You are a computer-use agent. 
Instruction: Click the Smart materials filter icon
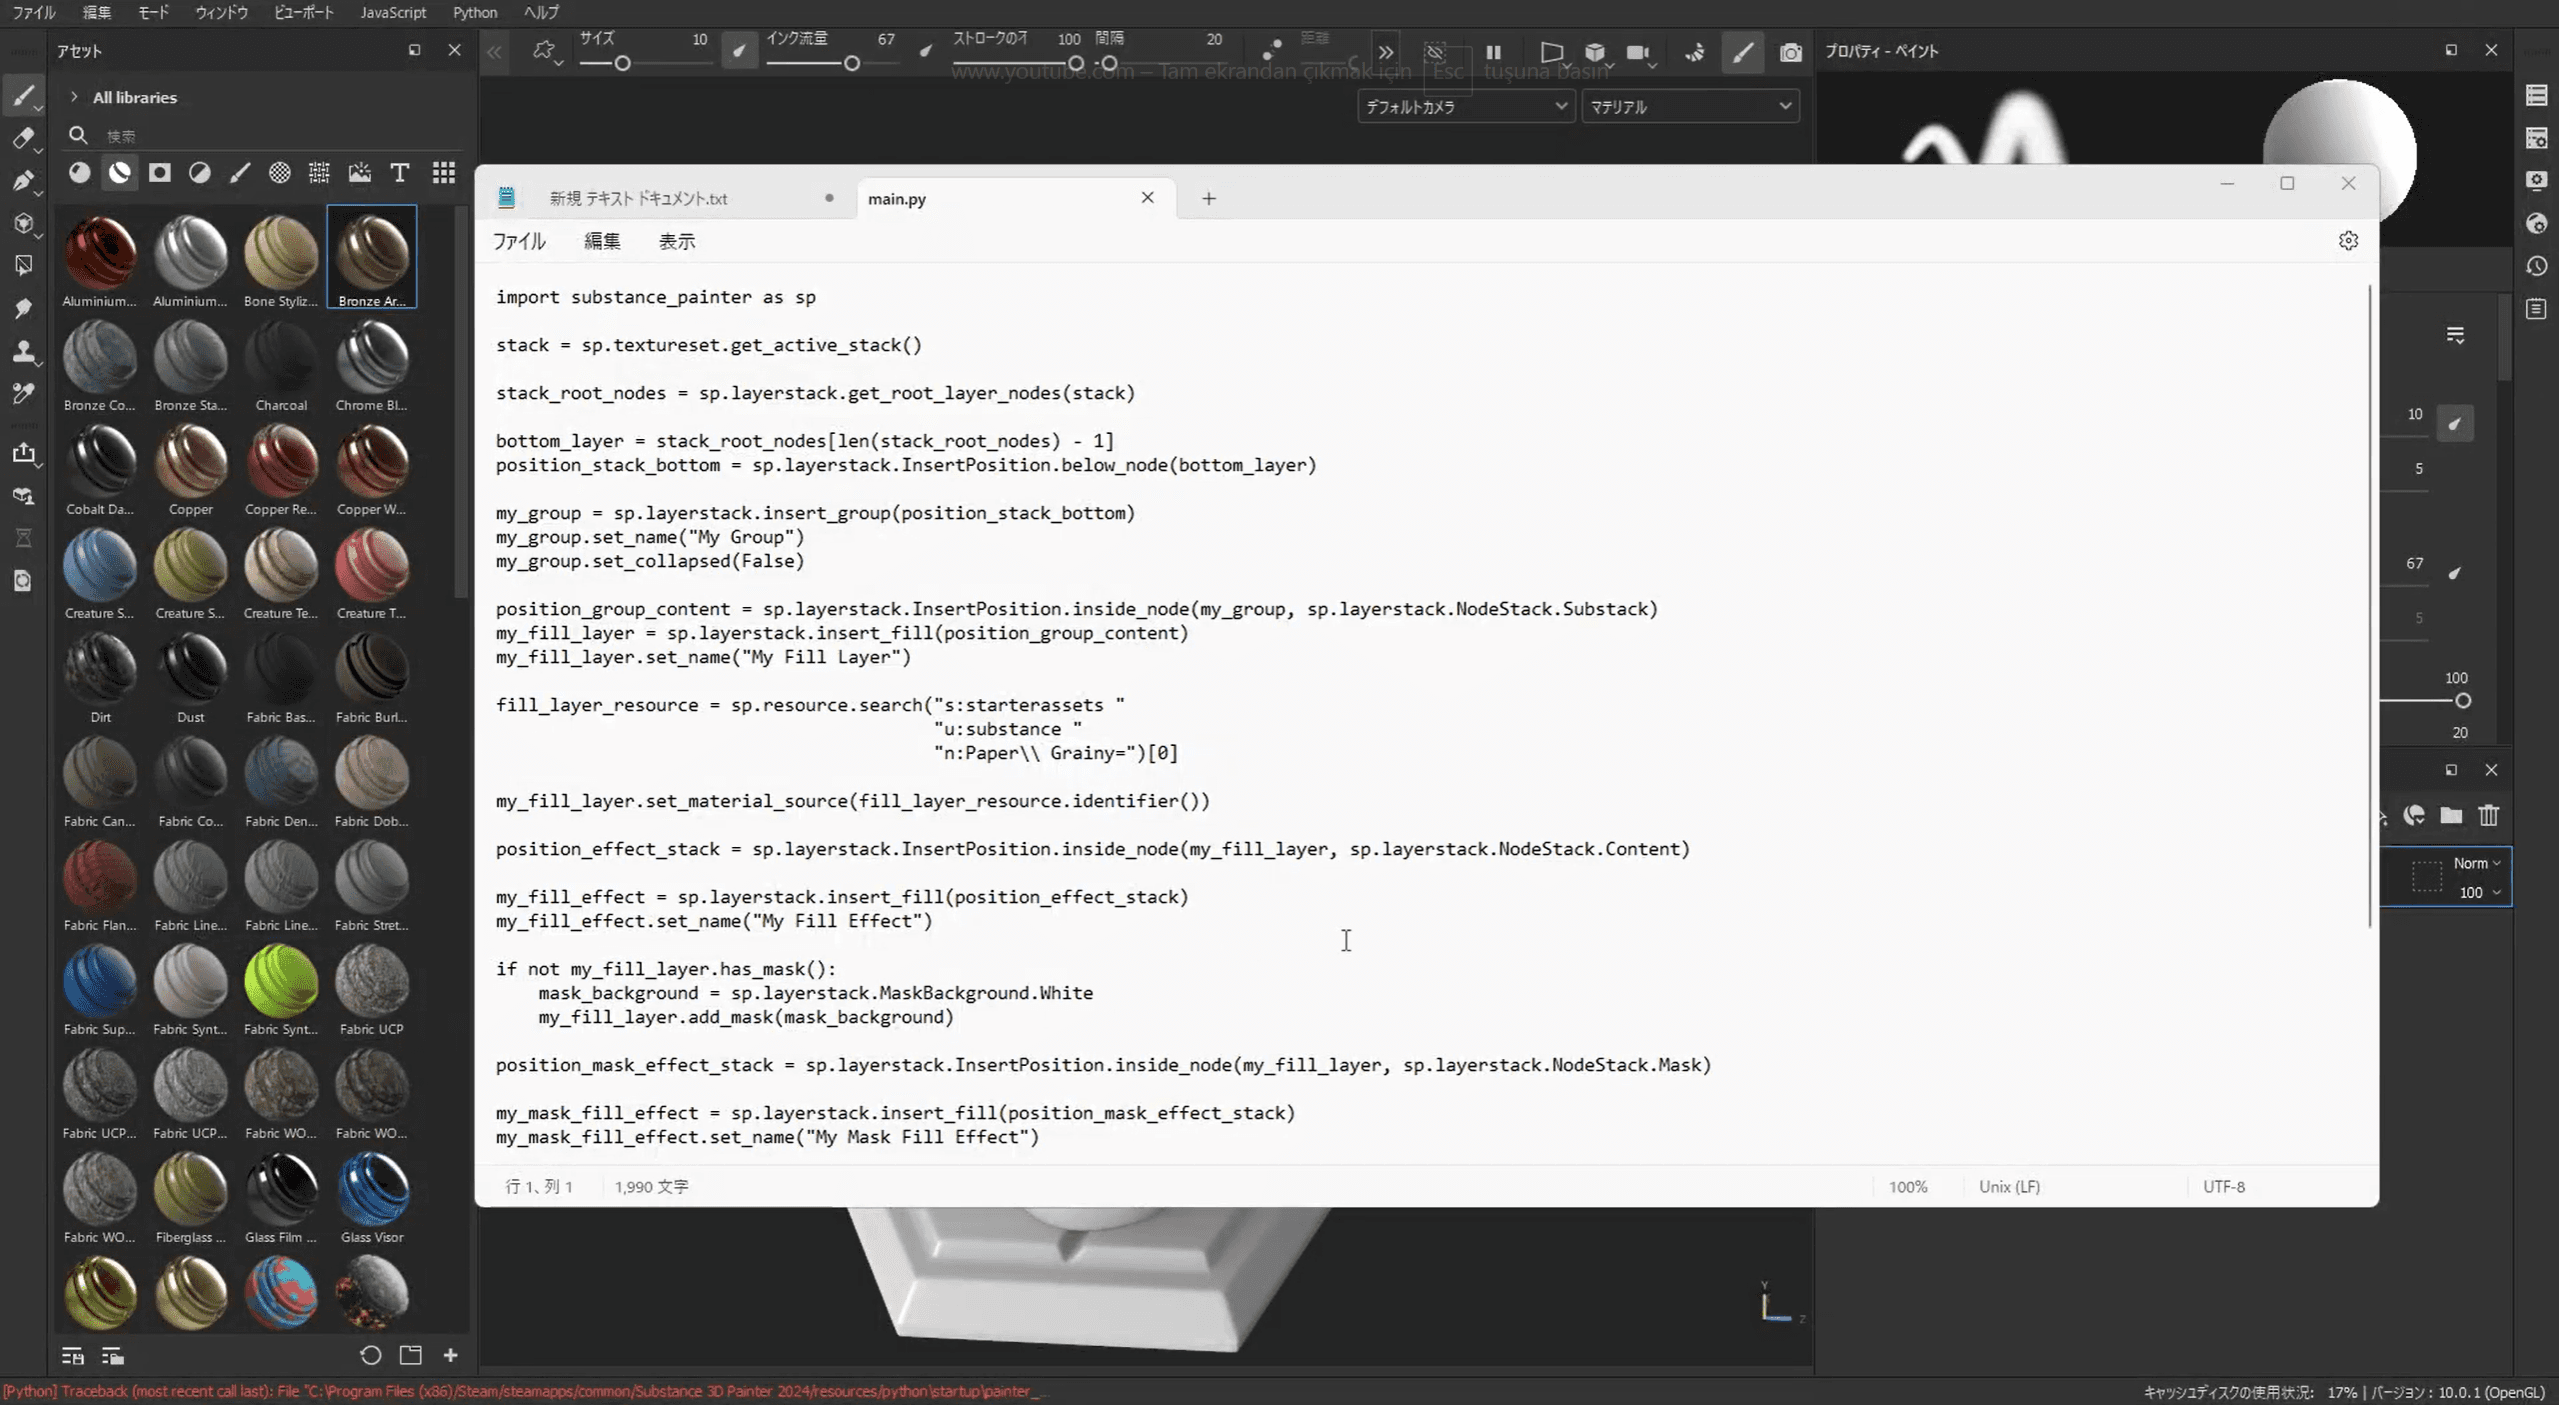tap(120, 173)
